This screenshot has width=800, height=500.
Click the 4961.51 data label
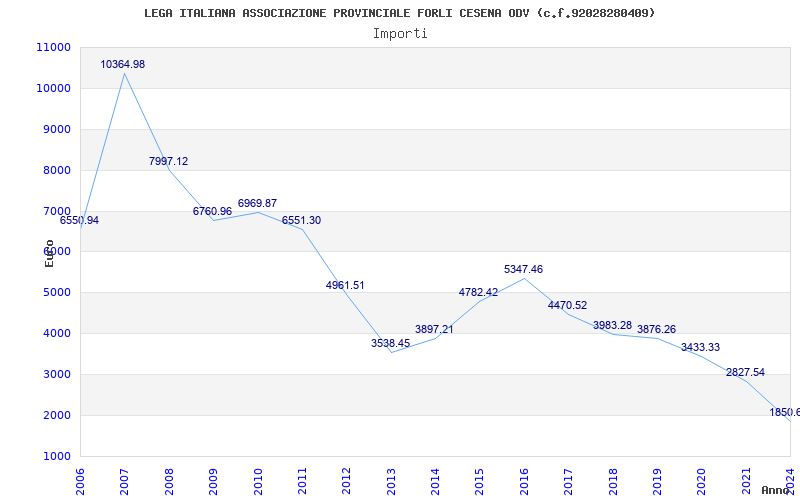tap(345, 285)
